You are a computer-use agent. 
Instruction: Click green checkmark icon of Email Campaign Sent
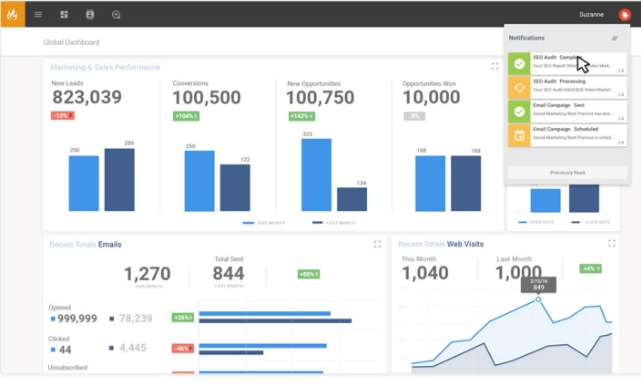(519, 111)
